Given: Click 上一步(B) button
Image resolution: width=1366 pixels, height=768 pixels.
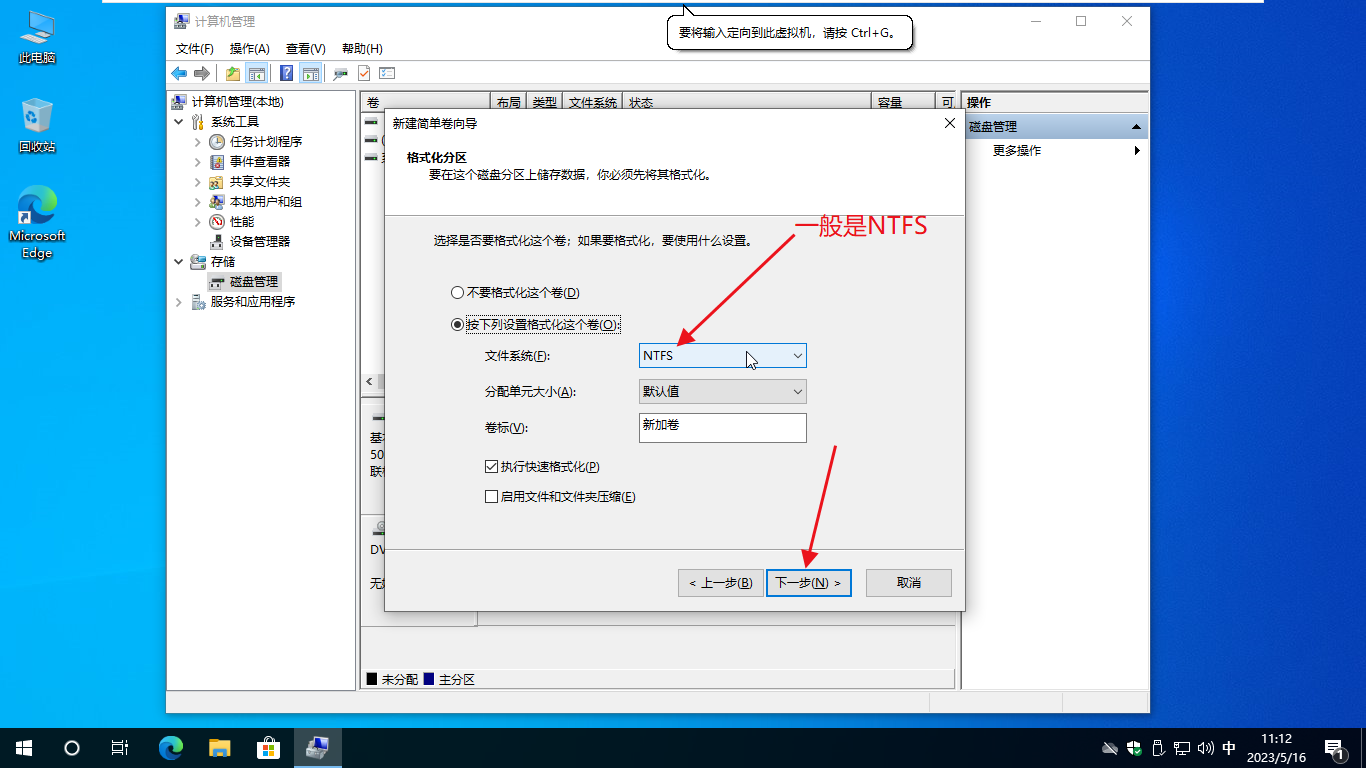Looking at the screenshot, I should click(x=720, y=583).
